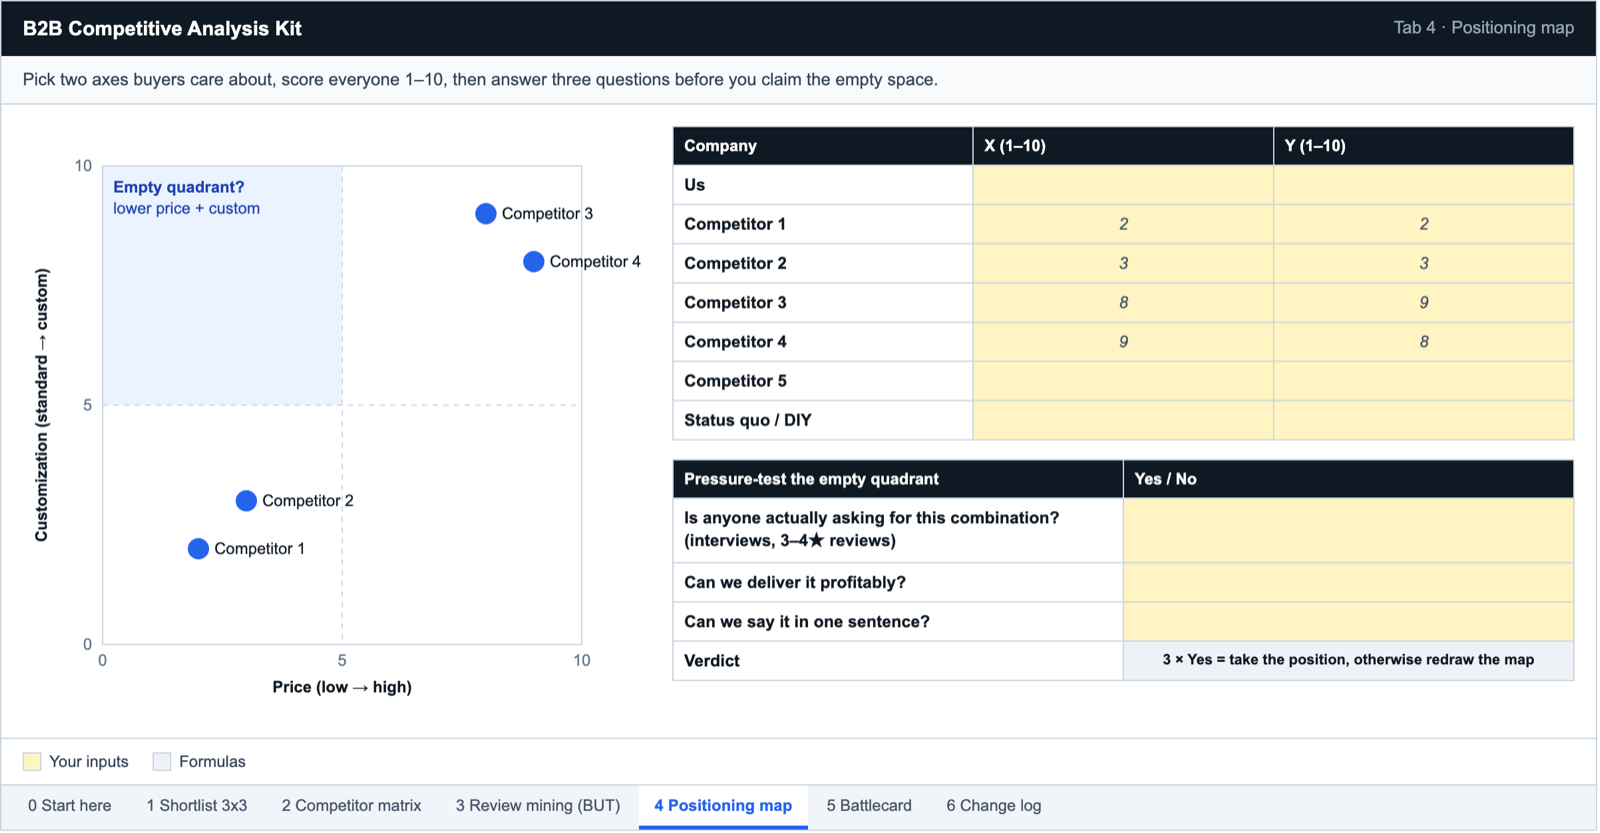Click the 'Pressure-test the empty quadrant' header
The image size is (1600, 833).
point(898,479)
